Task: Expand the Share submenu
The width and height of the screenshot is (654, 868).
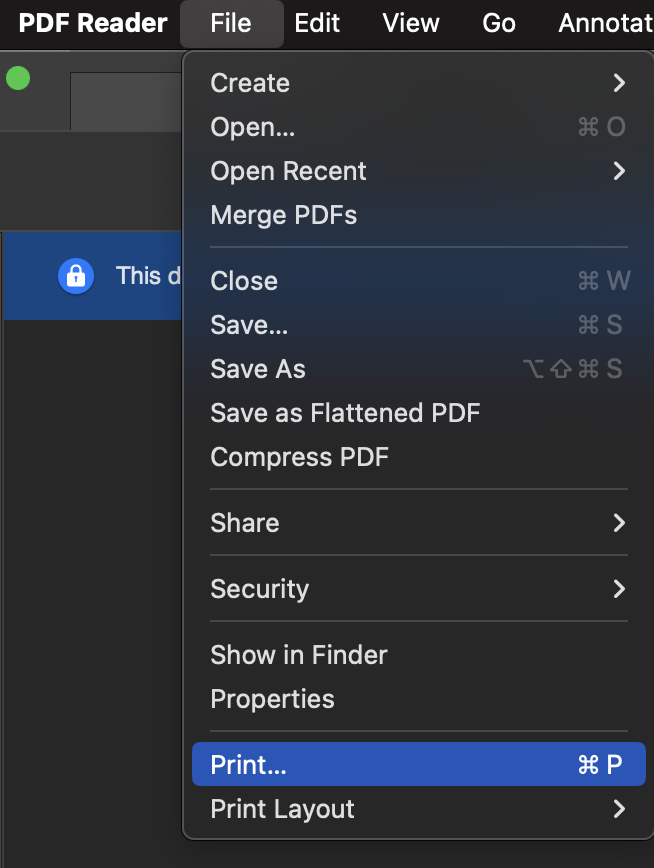Action: click(419, 523)
